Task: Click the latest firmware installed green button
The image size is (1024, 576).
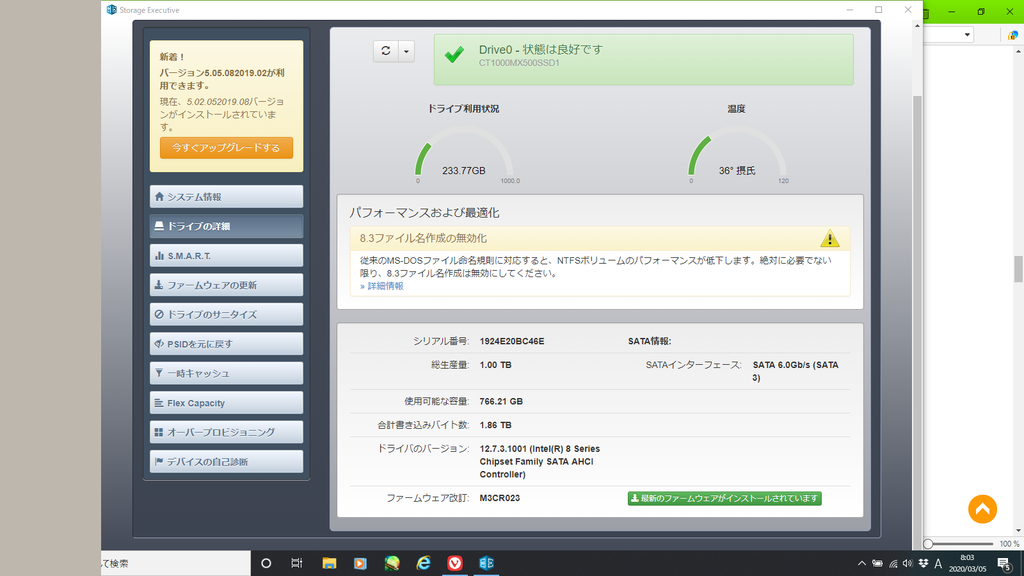Action: (x=724, y=498)
